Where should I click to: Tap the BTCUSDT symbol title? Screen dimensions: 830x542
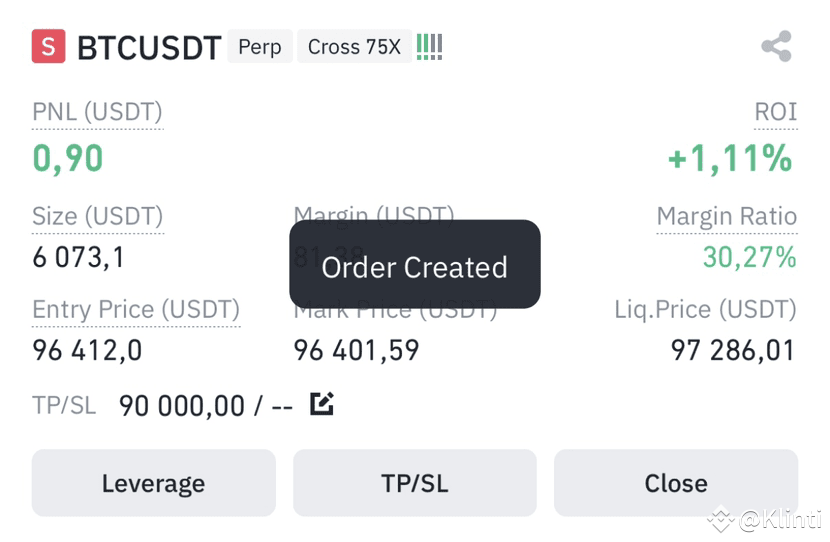(149, 48)
